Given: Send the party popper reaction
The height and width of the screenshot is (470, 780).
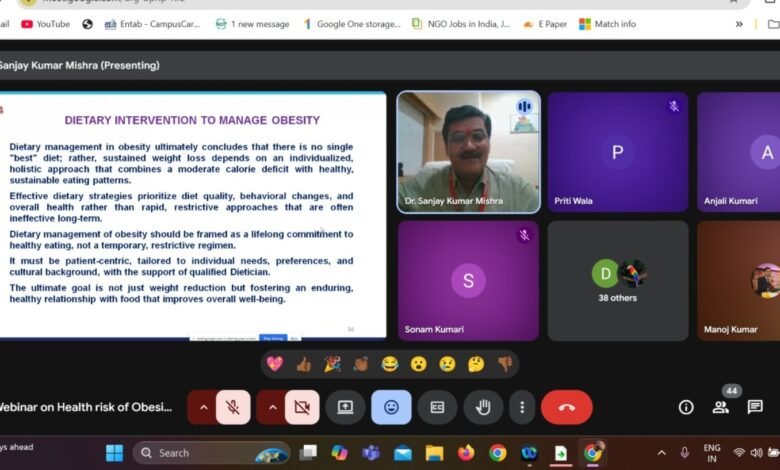Looking at the screenshot, I should pyautogui.click(x=332, y=364).
